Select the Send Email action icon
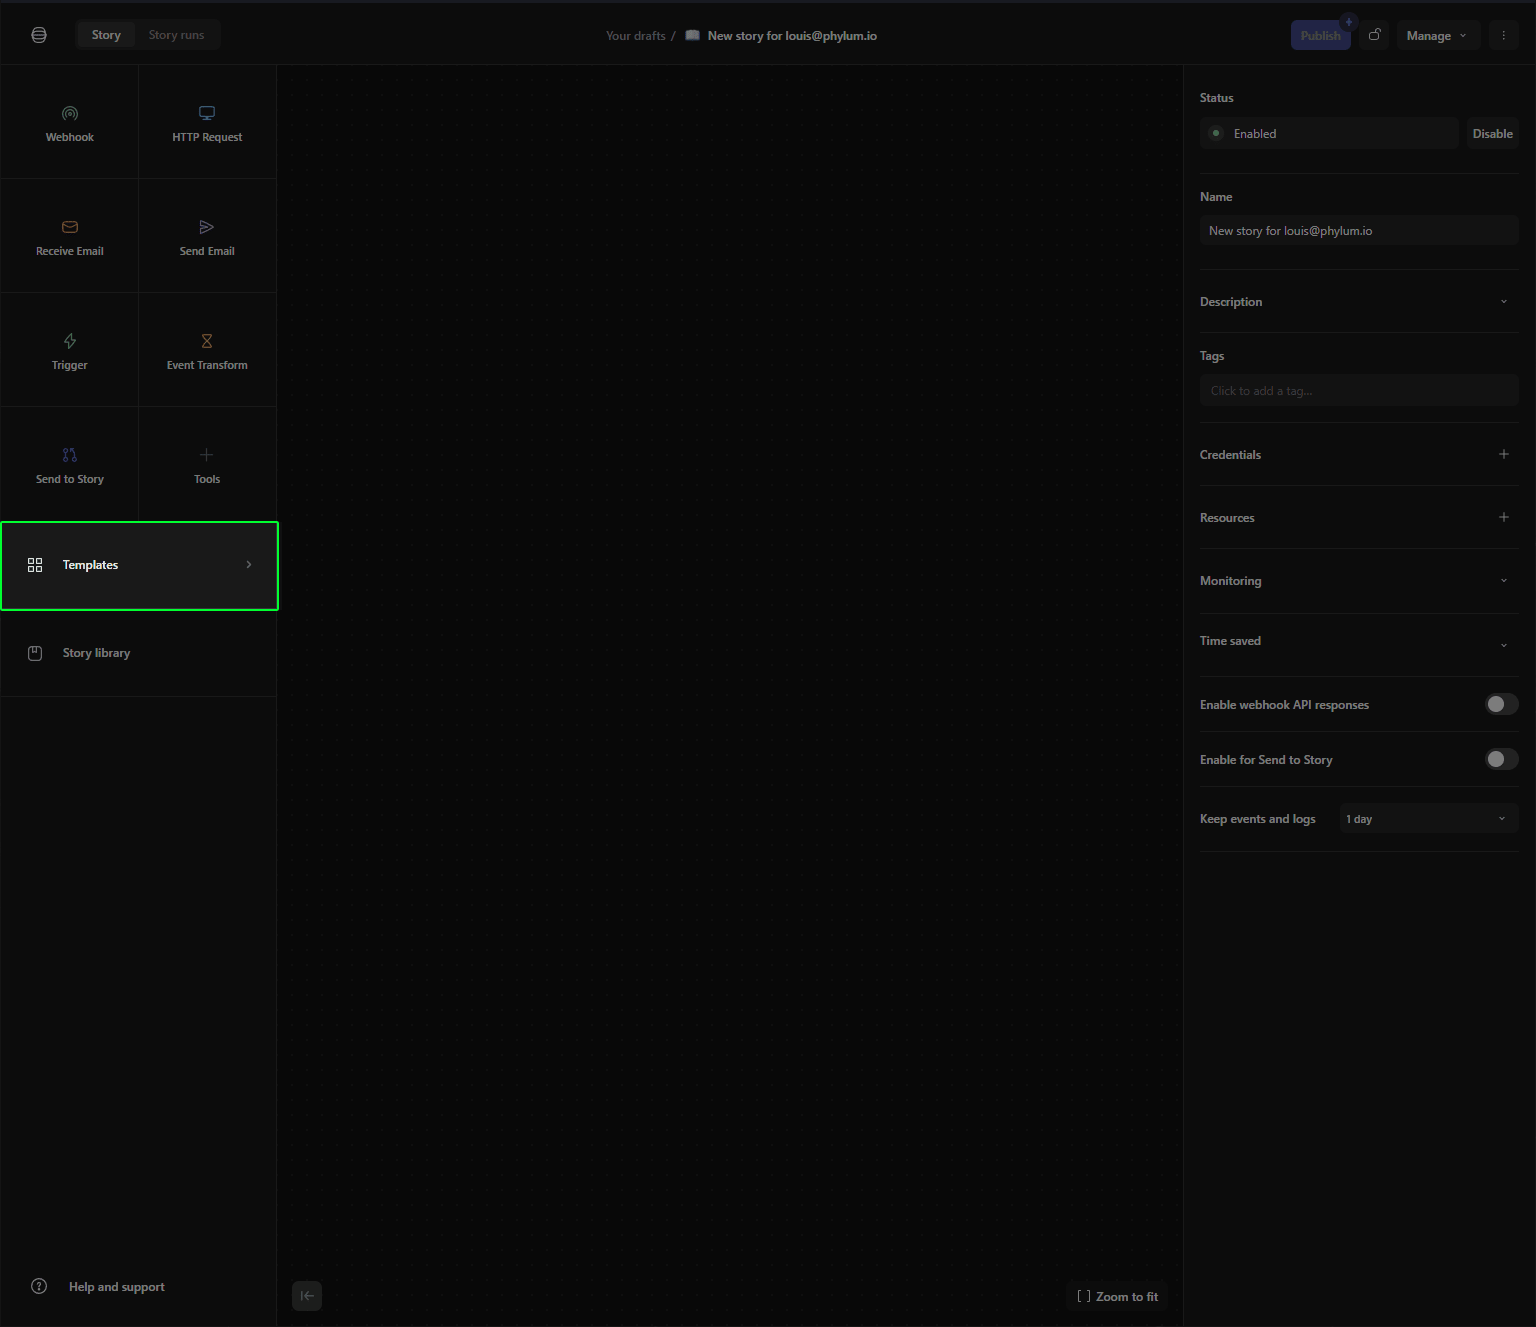The height and width of the screenshot is (1327, 1536). tap(207, 228)
